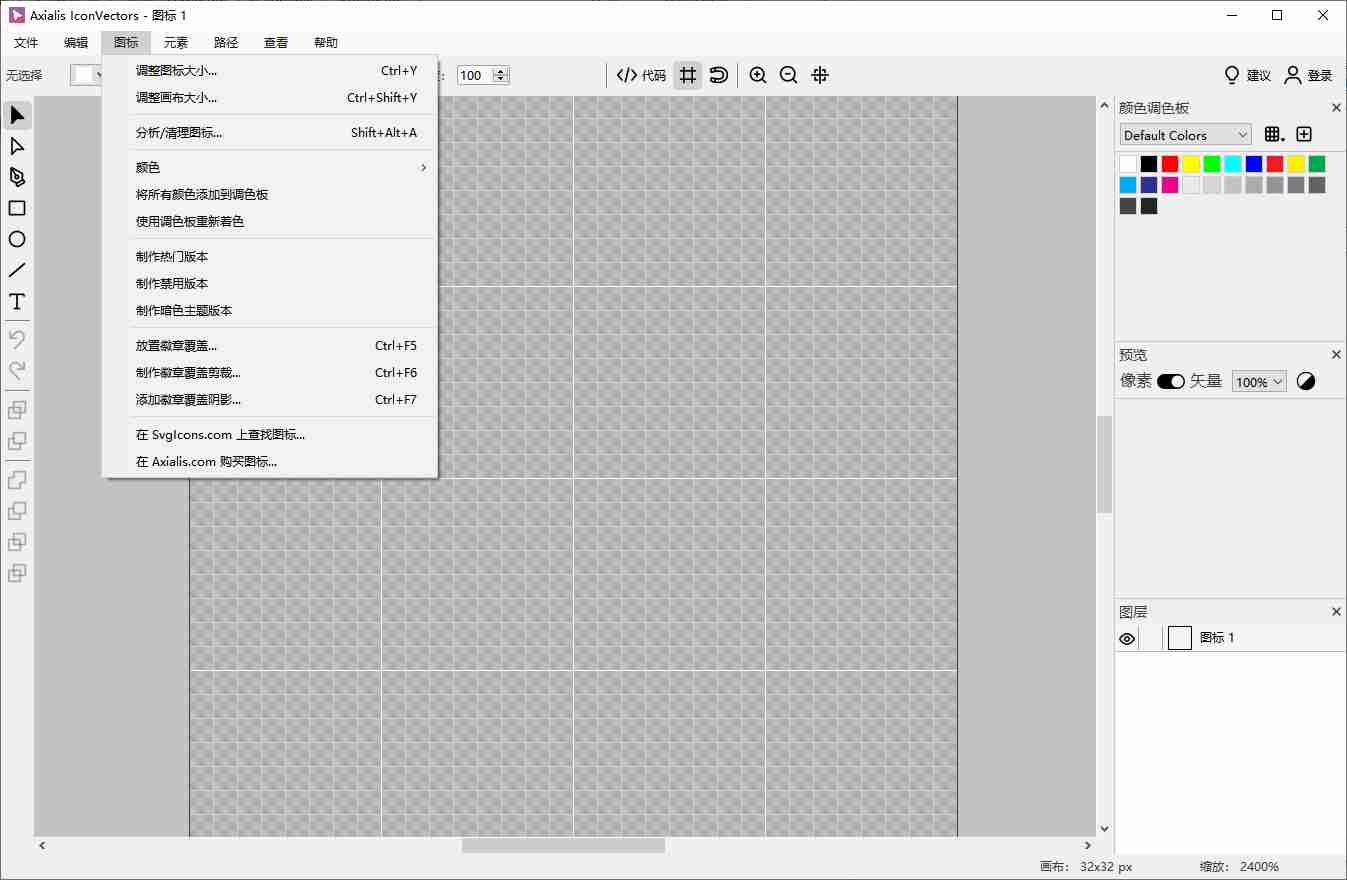The height and width of the screenshot is (880, 1347).
Task: Open the Default Colors palette dropdown
Action: click(1184, 134)
